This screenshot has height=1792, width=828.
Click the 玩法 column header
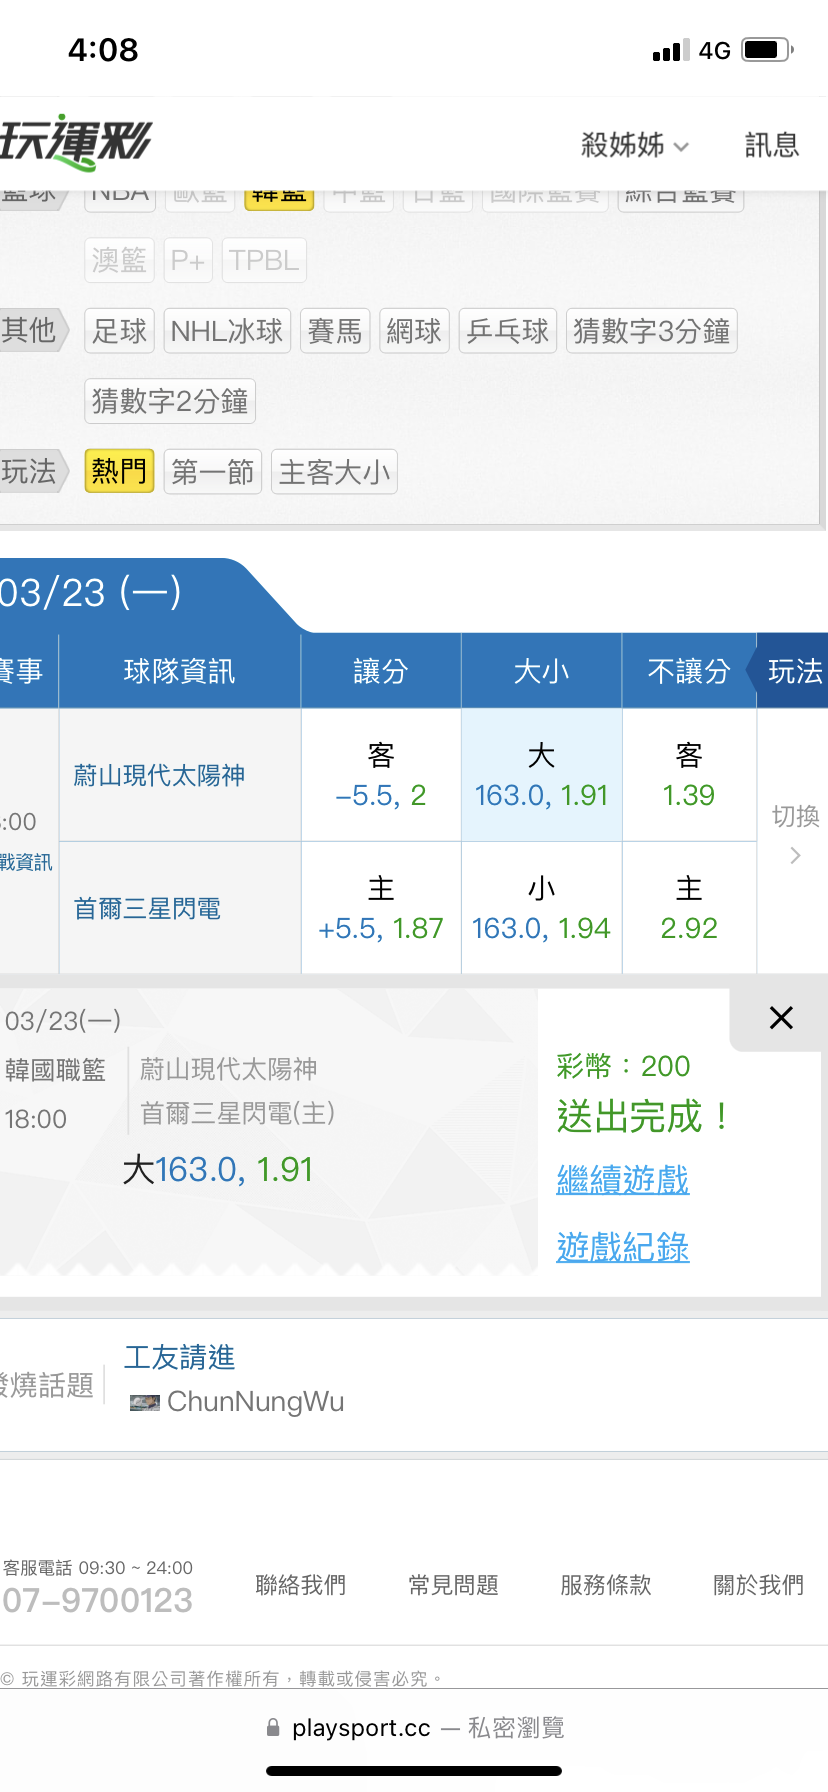click(x=794, y=671)
